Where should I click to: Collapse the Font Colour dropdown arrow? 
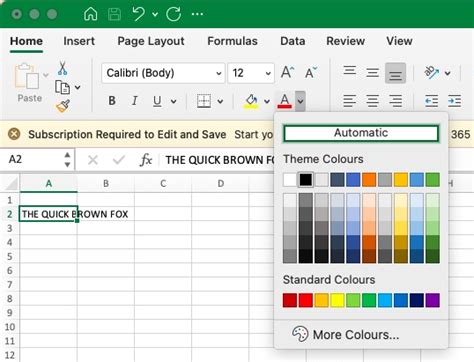[300, 101]
